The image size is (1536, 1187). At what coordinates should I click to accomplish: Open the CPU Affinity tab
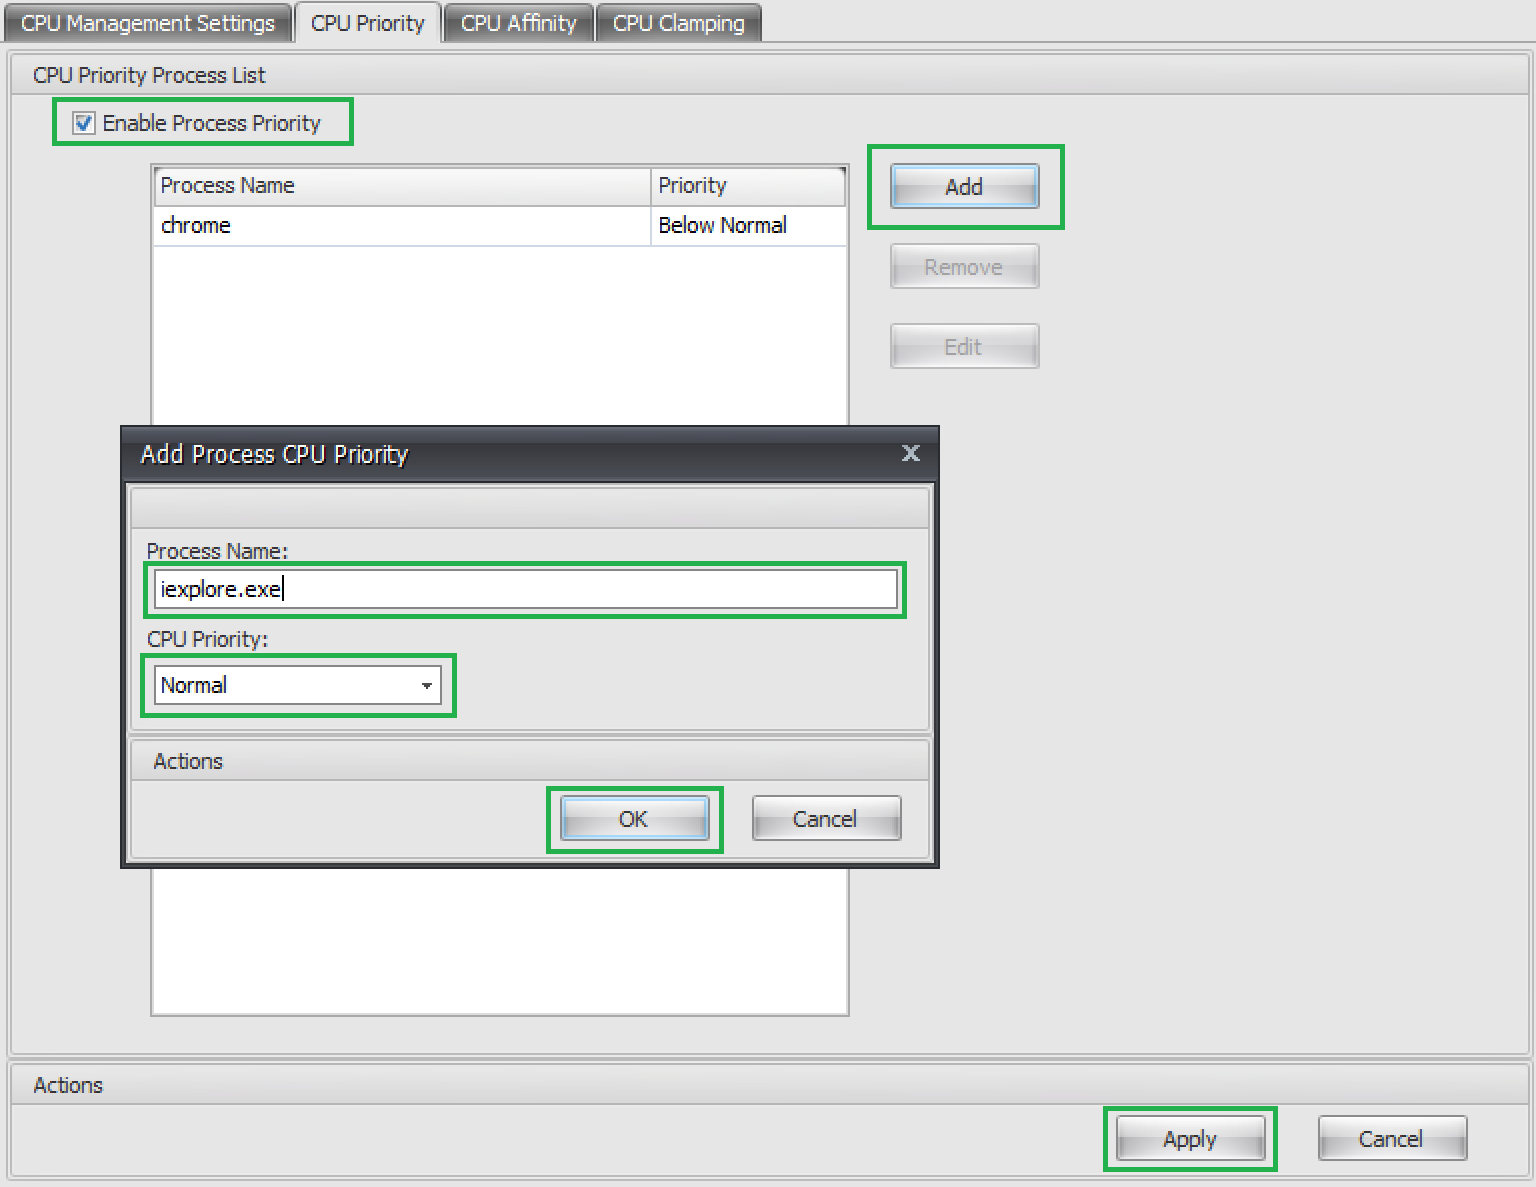point(518,23)
